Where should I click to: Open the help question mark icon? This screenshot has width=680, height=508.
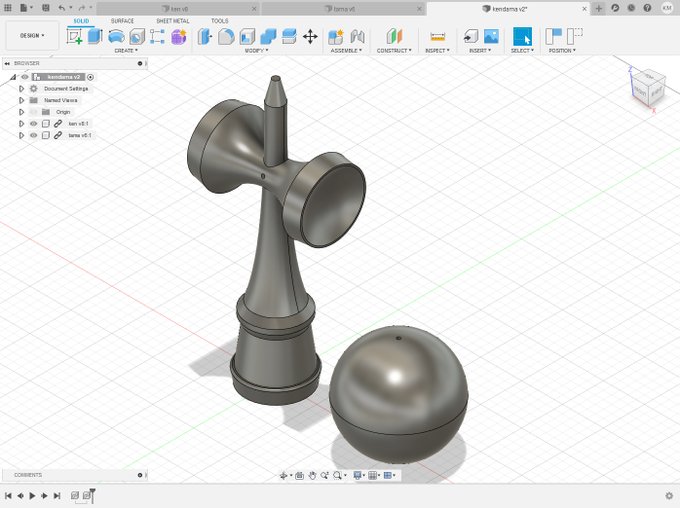point(647,8)
